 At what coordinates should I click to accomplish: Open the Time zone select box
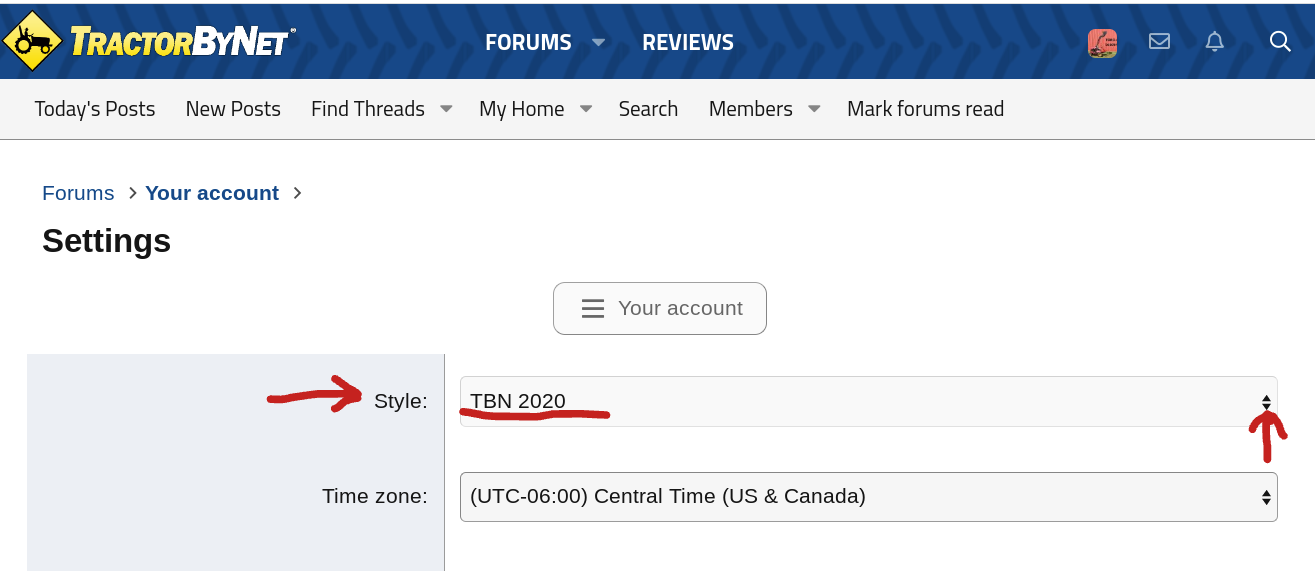click(868, 496)
